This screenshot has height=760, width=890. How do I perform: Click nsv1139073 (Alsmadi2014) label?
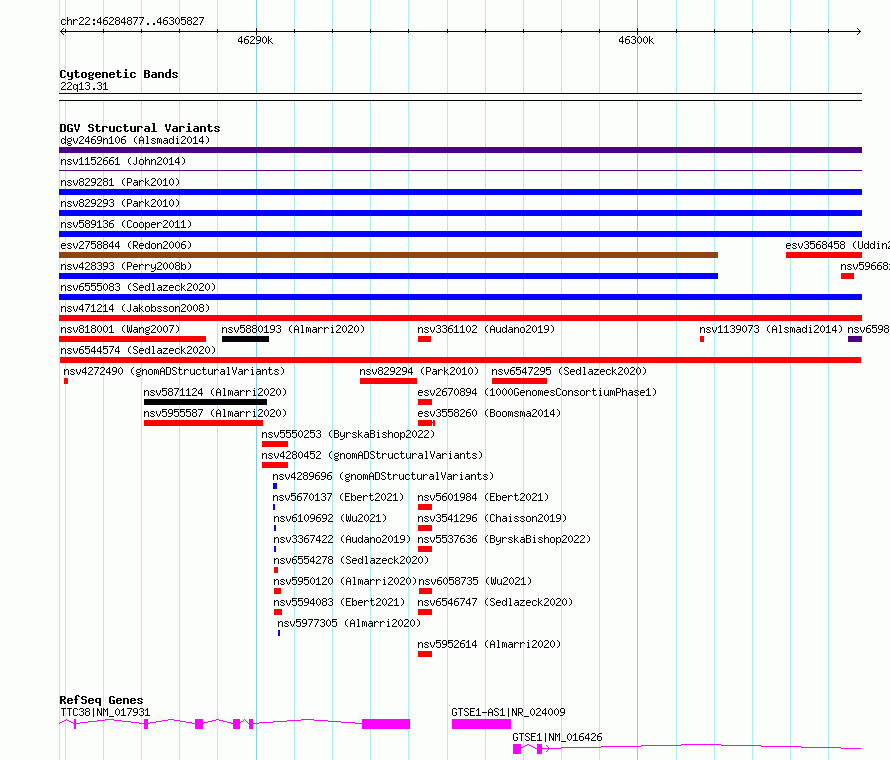pyautogui.click(x=771, y=329)
